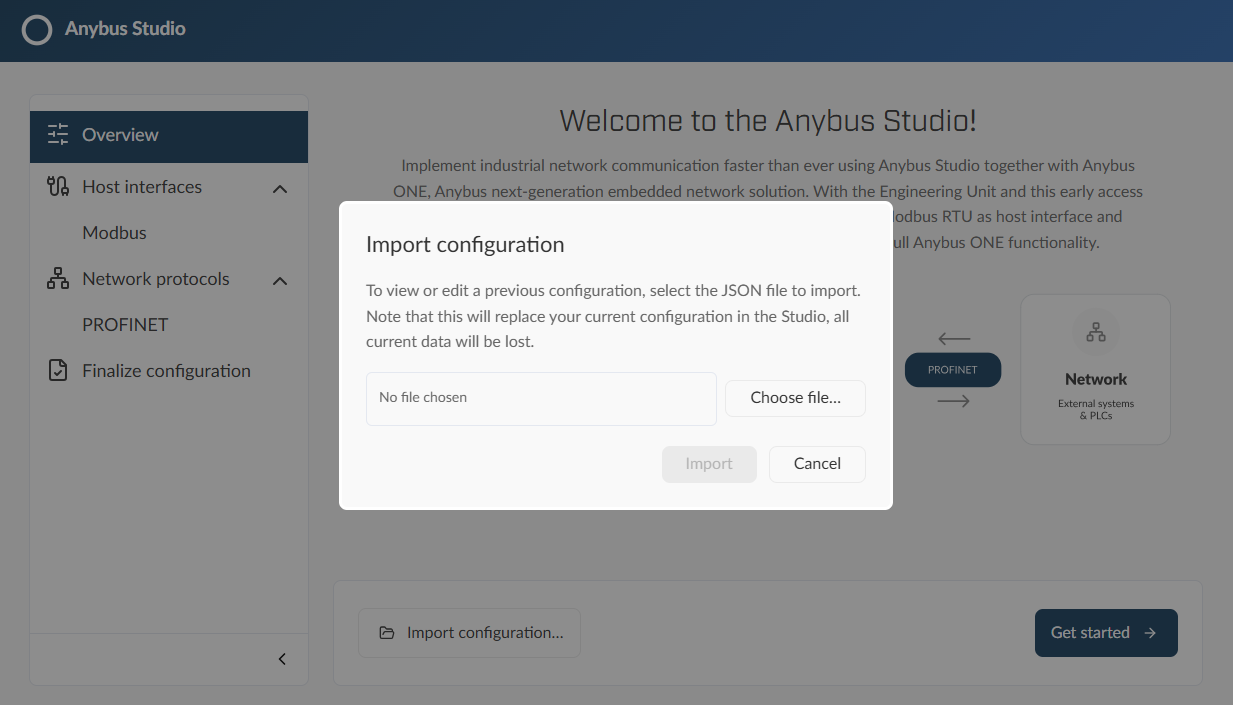Collapse the sidebar using left chevron

pyautogui.click(x=282, y=659)
